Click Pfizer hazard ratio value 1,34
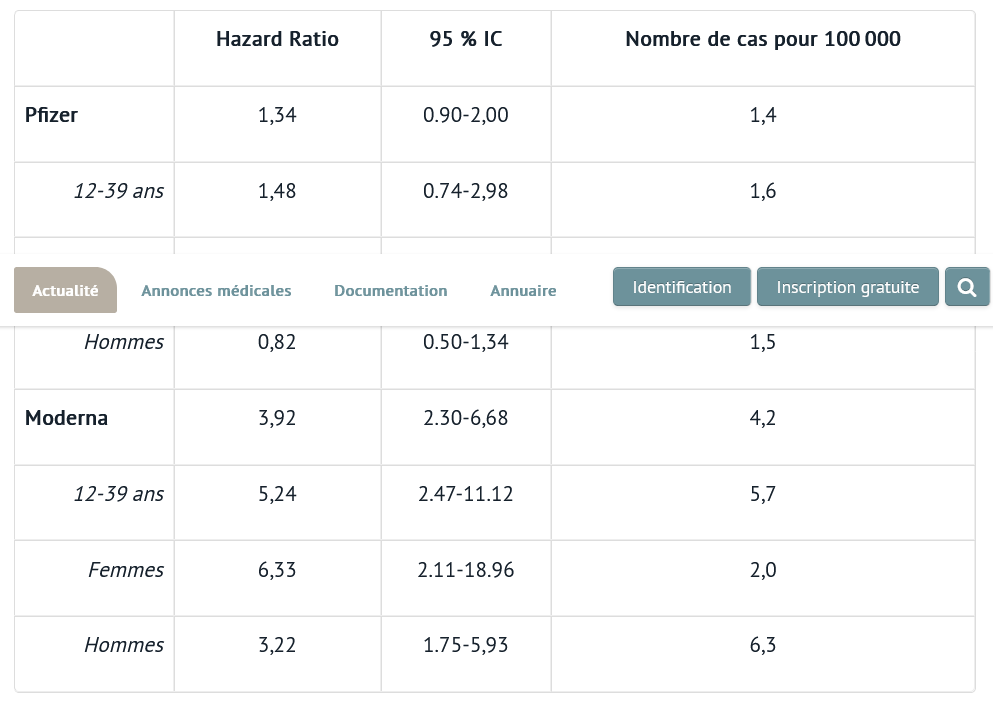 (x=277, y=115)
